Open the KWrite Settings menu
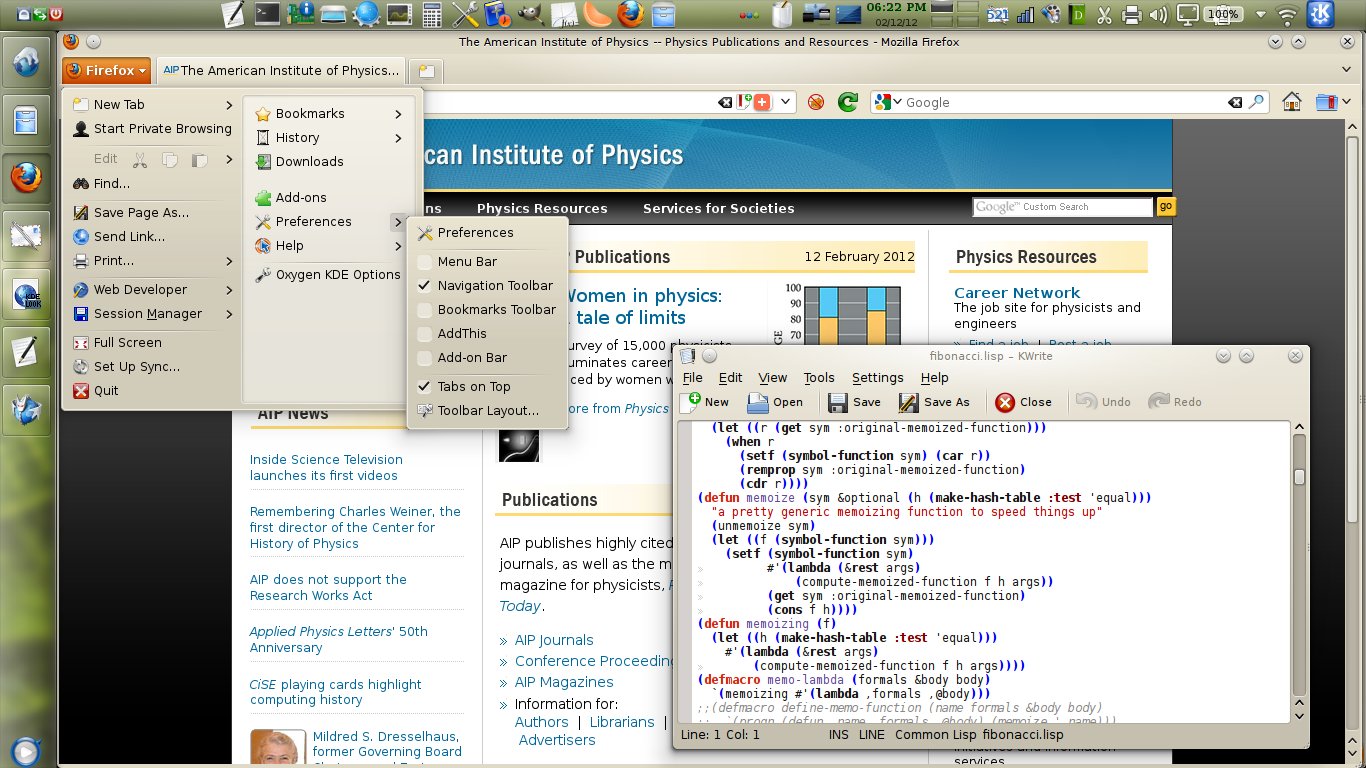 click(877, 378)
